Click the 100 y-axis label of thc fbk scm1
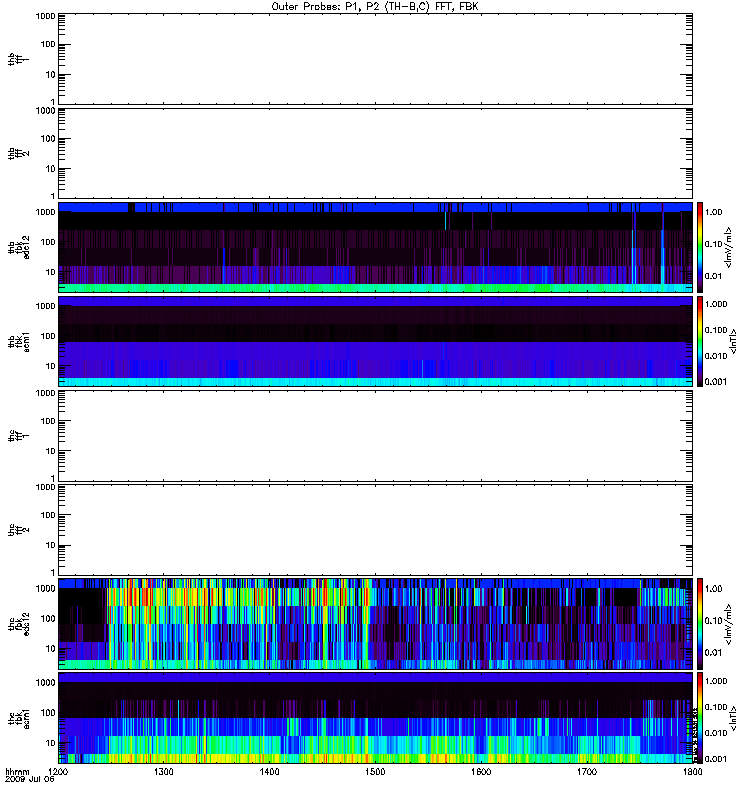 coord(48,712)
